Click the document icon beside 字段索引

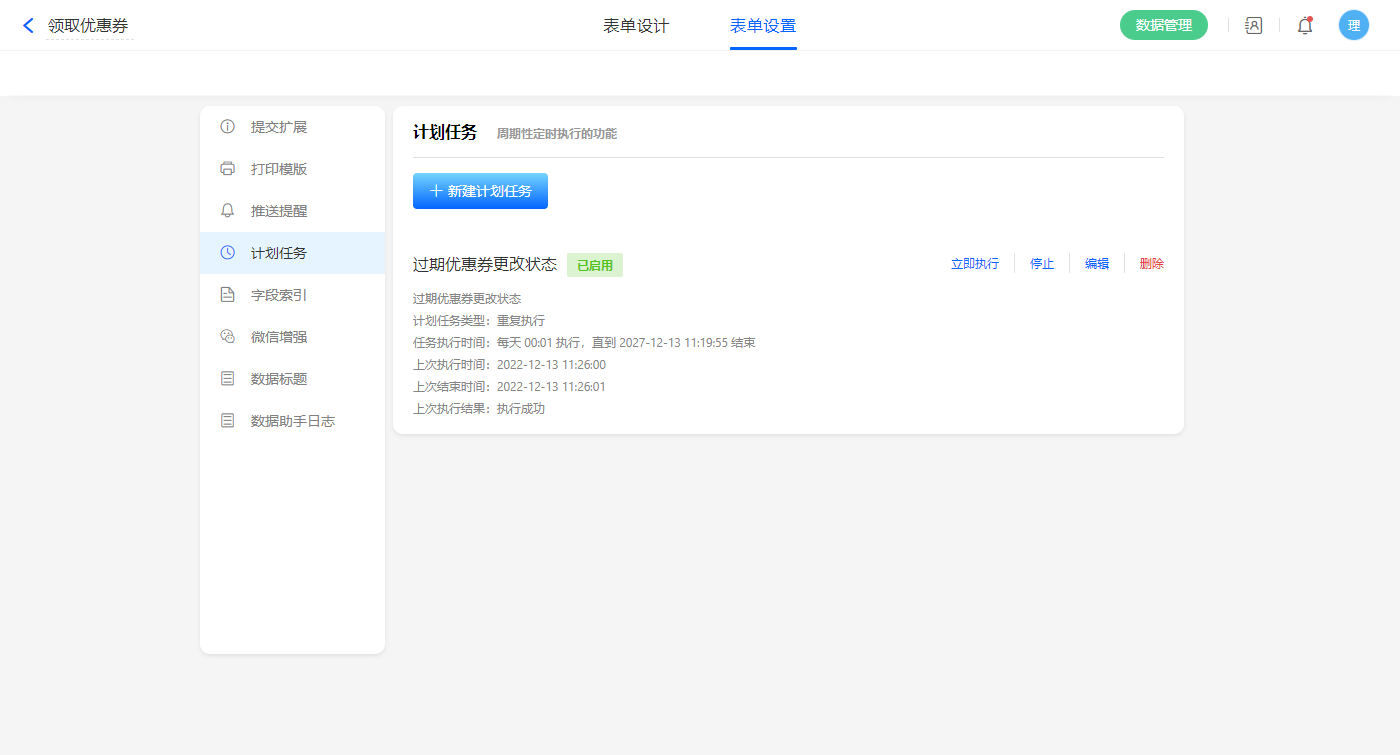click(x=228, y=295)
